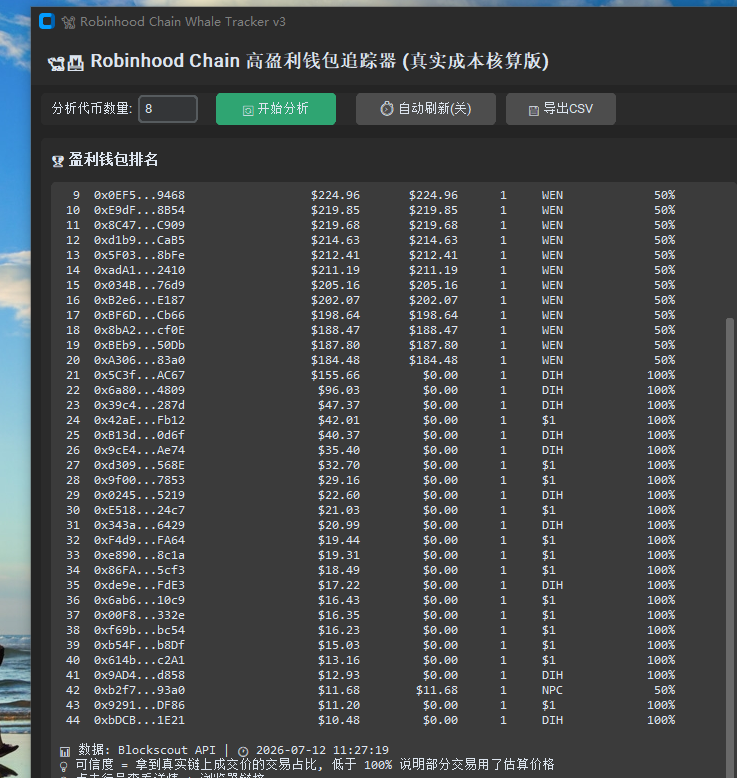
Task: Select wallet row 0x0EF5...9468
Action: pyautogui.click(x=370, y=195)
